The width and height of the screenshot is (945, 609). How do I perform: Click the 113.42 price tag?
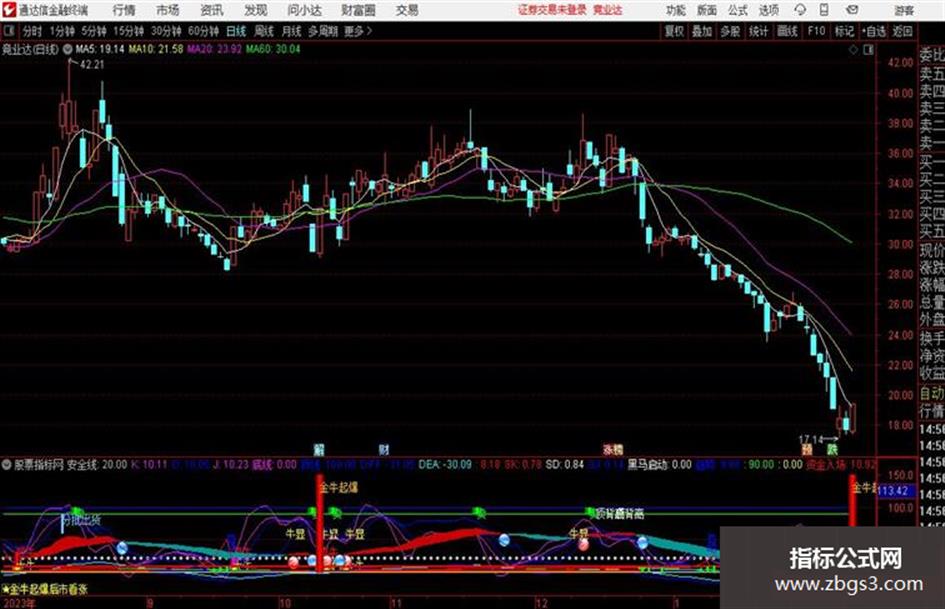click(893, 491)
